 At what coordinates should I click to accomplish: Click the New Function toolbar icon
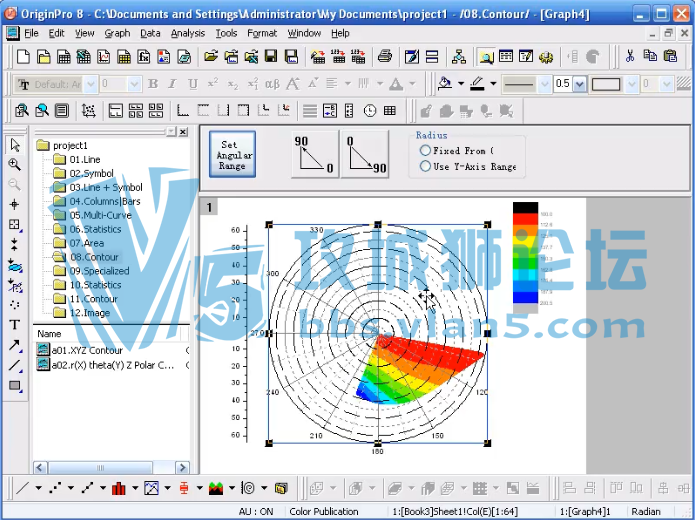tap(144, 57)
